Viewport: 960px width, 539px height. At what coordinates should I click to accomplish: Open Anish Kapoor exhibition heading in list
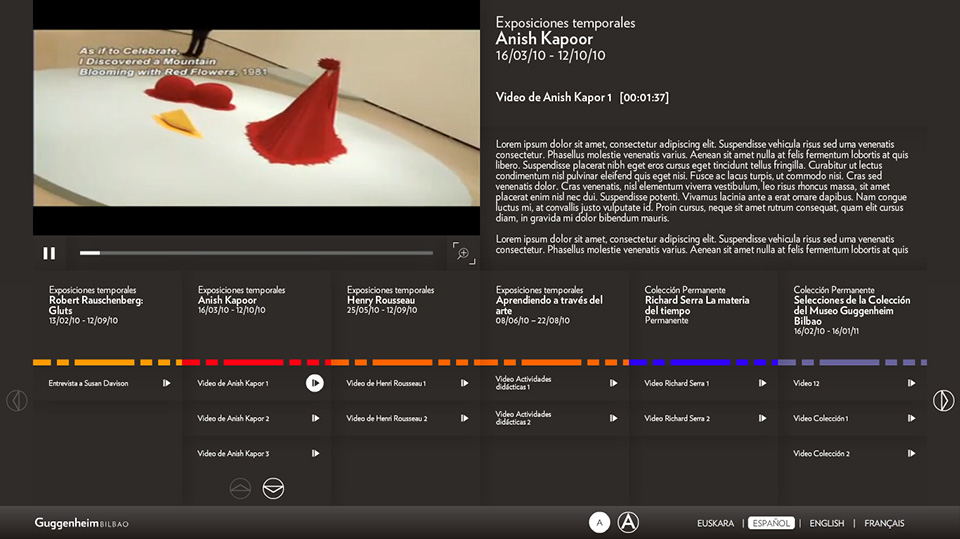[241, 300]
